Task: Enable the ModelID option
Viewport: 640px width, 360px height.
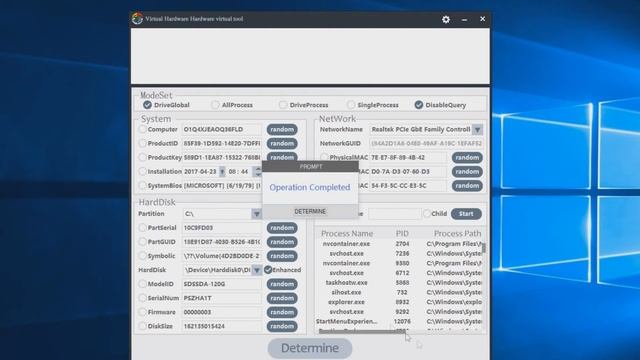Action: click(142, 284)
